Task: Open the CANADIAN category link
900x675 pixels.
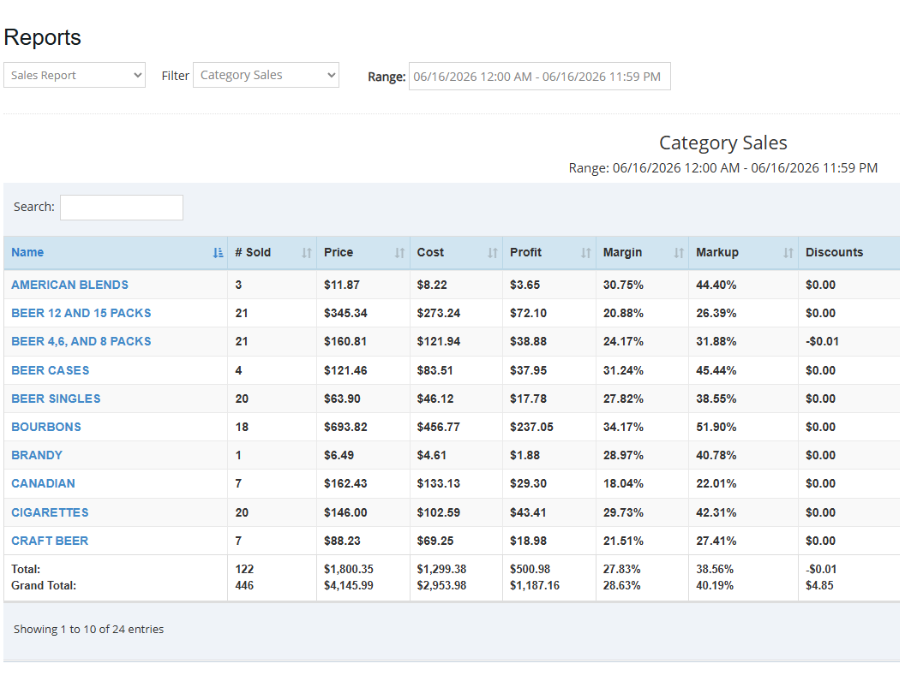Action: (x=43, y=483)
